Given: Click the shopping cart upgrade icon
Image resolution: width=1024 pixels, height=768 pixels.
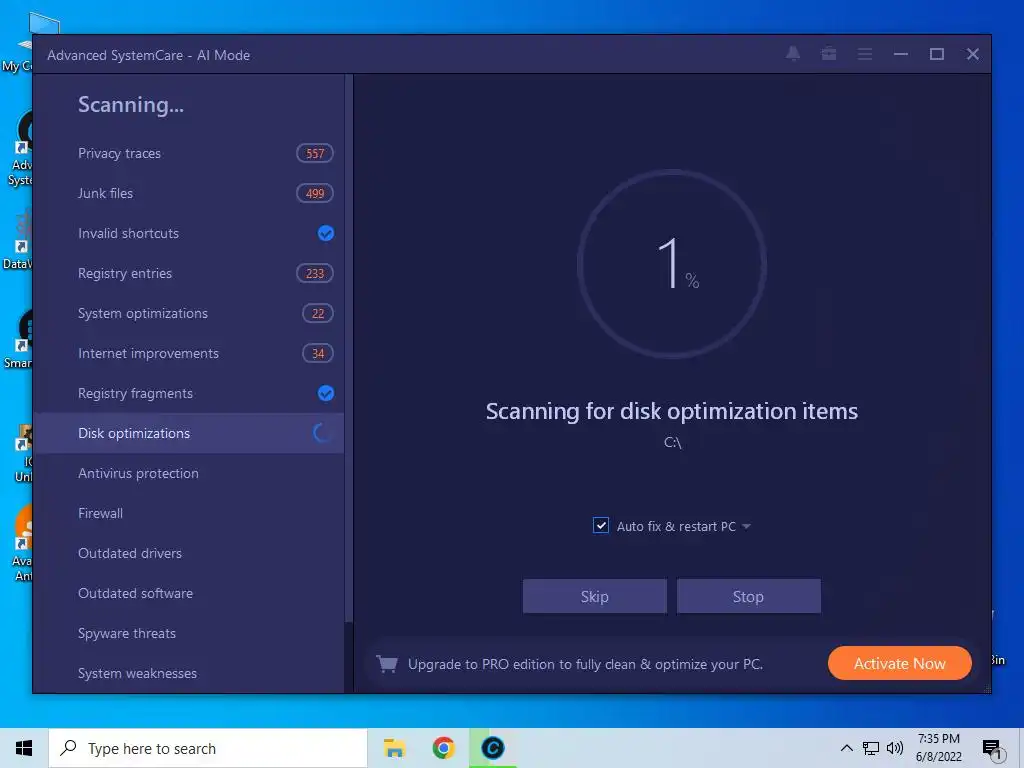Looking at the screenshot, I should click(387, 664).
